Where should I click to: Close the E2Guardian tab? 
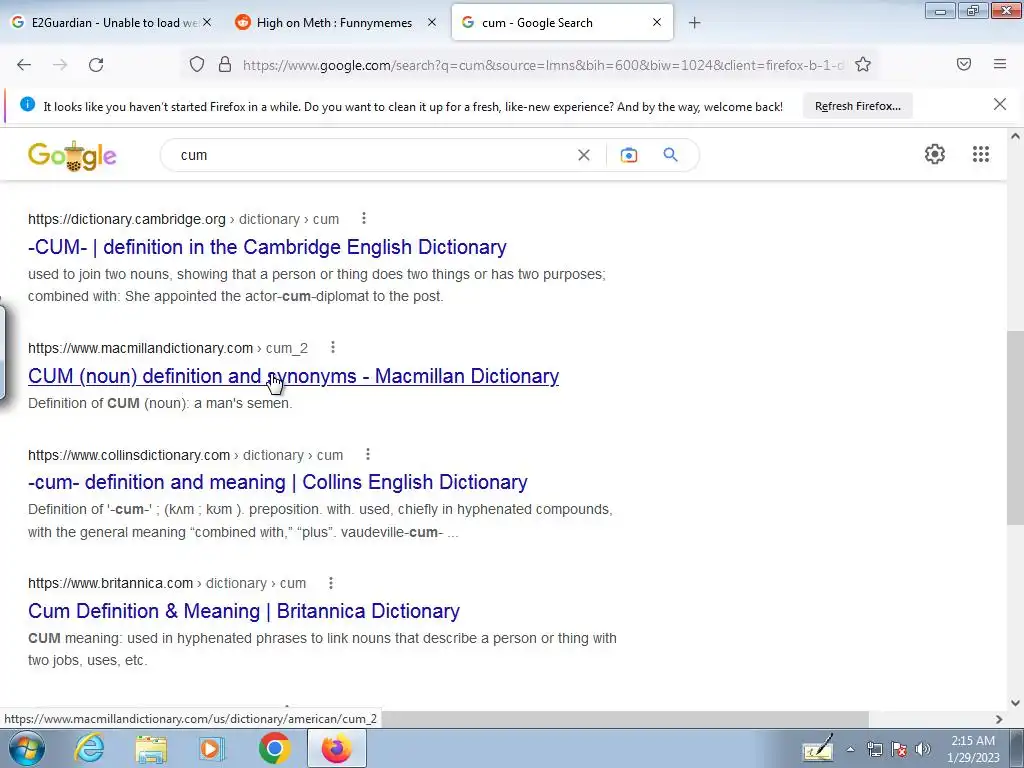click(x=206, y=22)
